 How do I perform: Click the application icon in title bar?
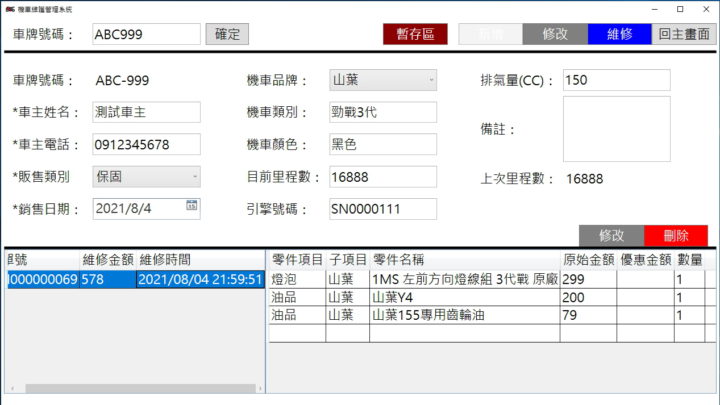tap(9, 8)
